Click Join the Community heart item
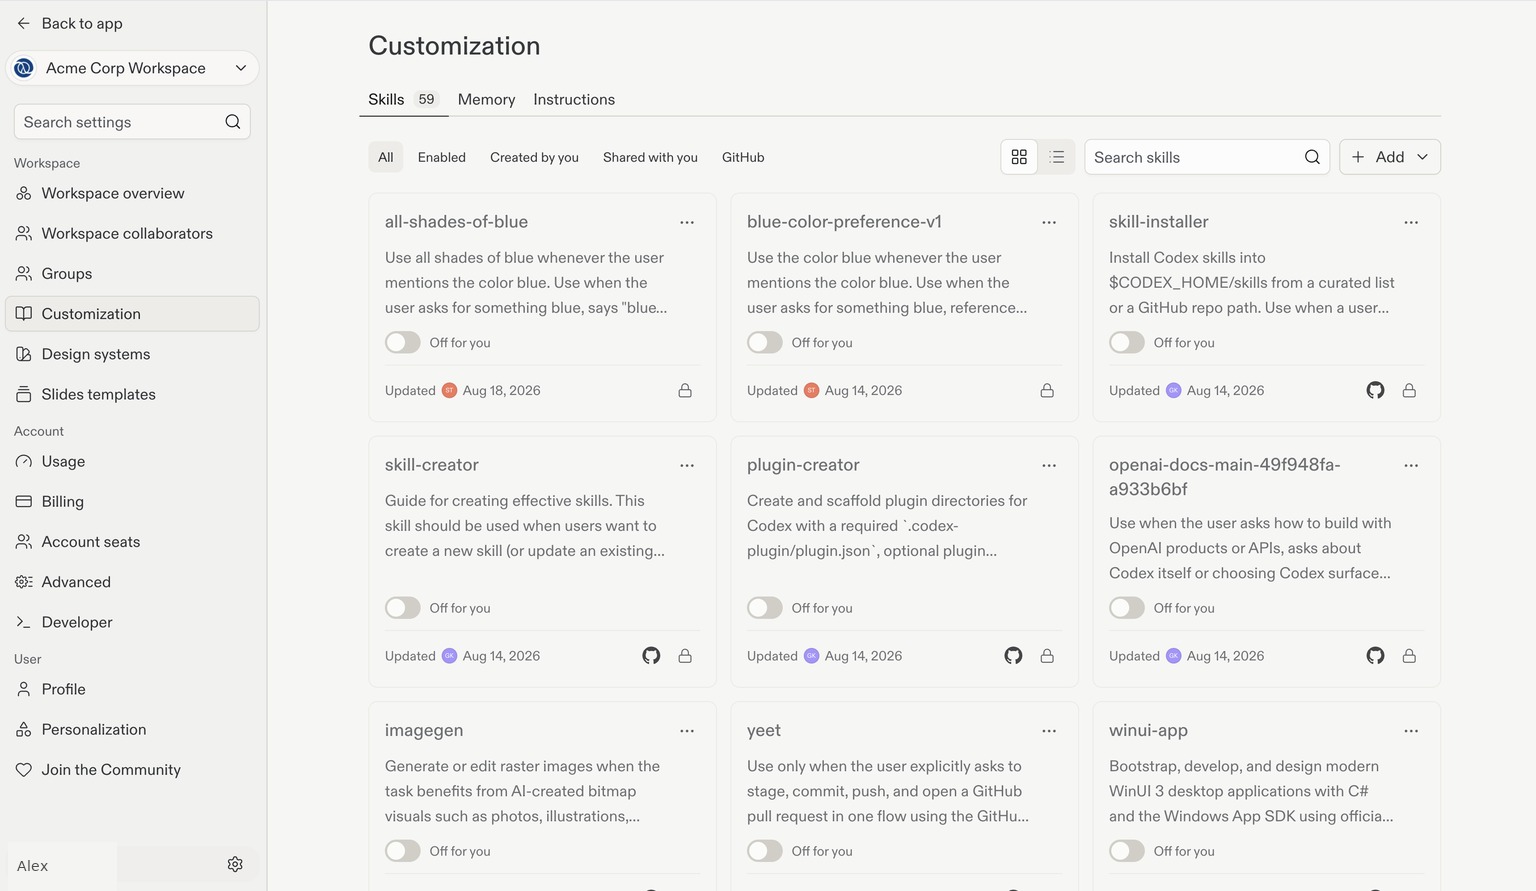Screen dimensions: 1536x891 132,769
